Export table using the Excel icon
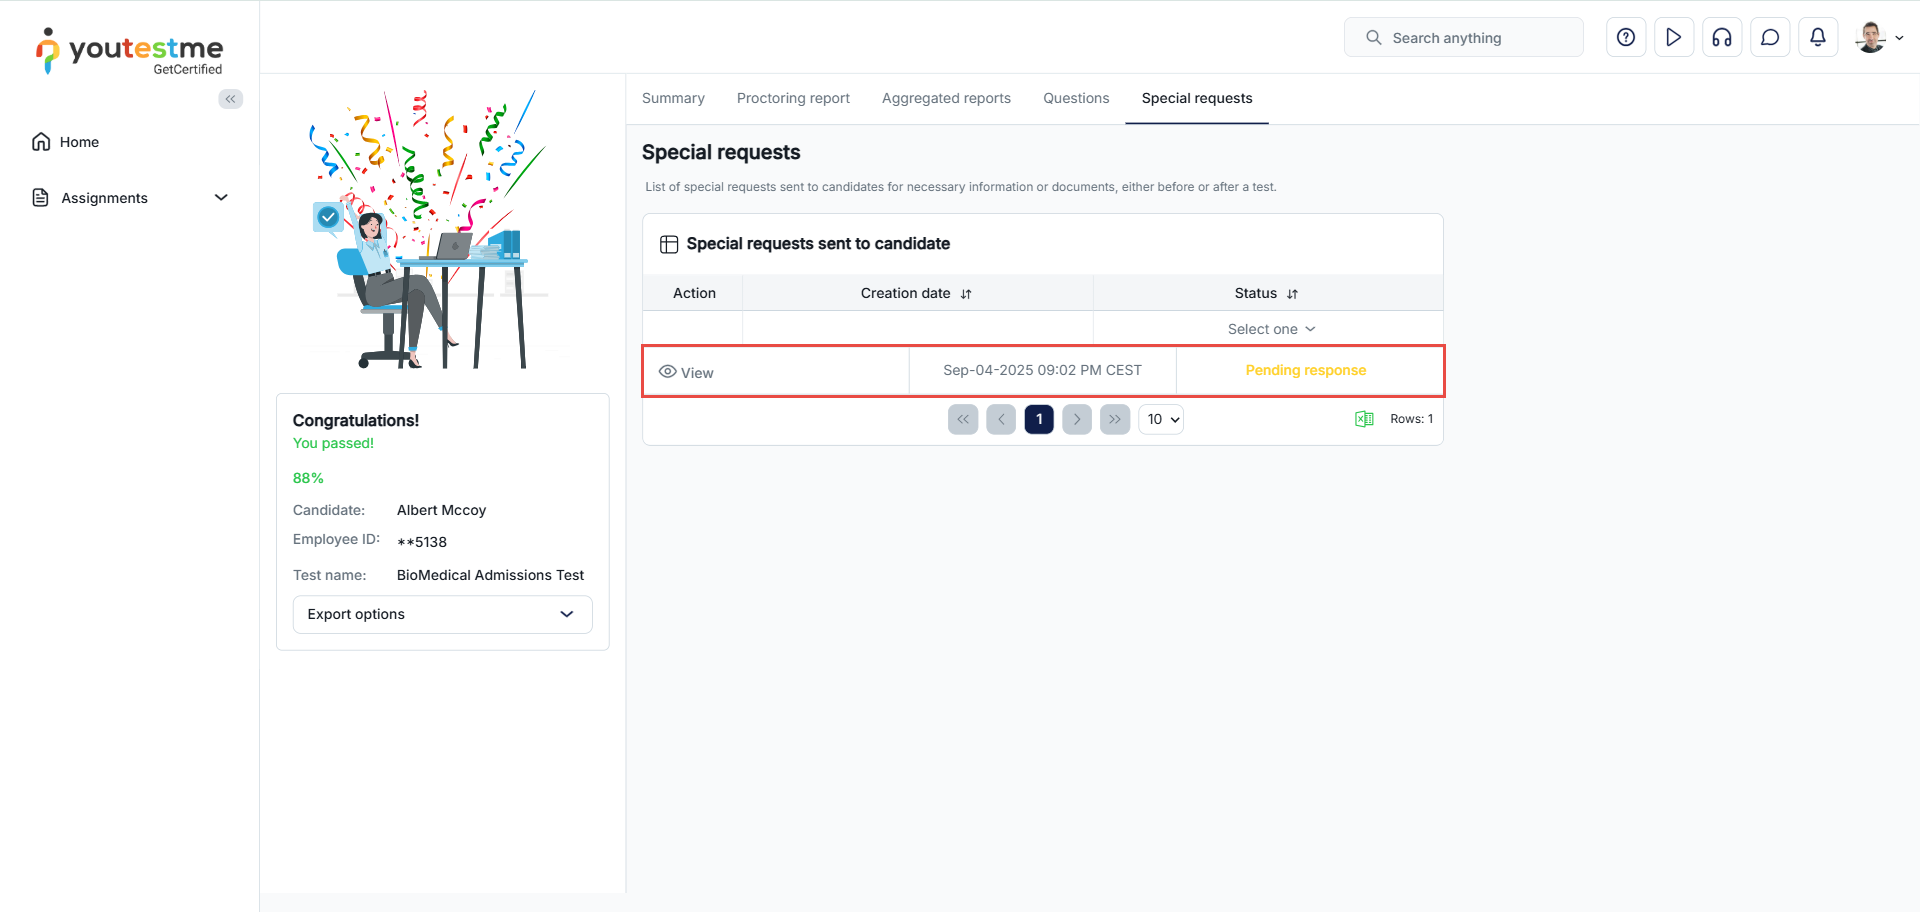This screenshot has height=912, width=1920. [1364, 419]
